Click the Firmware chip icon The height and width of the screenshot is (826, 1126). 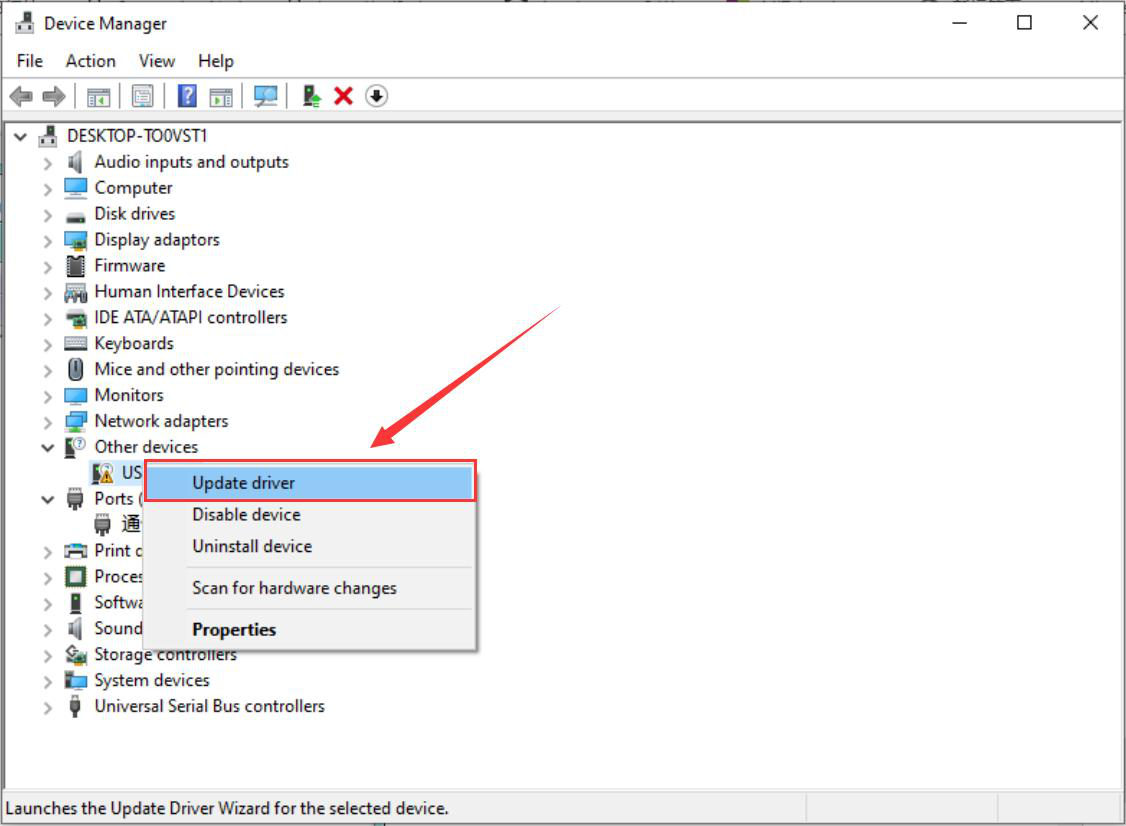pos(75,266)
